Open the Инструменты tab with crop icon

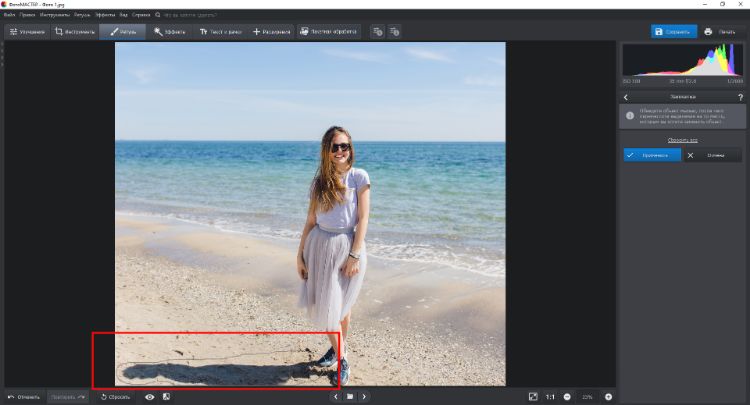click(x=75, y=32)
